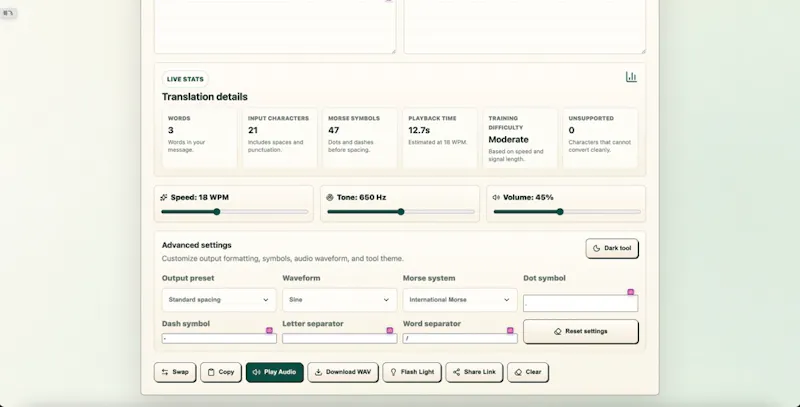Focus the Word separator input field
This screenshot has width=800, height=407.
pos(460,339)
